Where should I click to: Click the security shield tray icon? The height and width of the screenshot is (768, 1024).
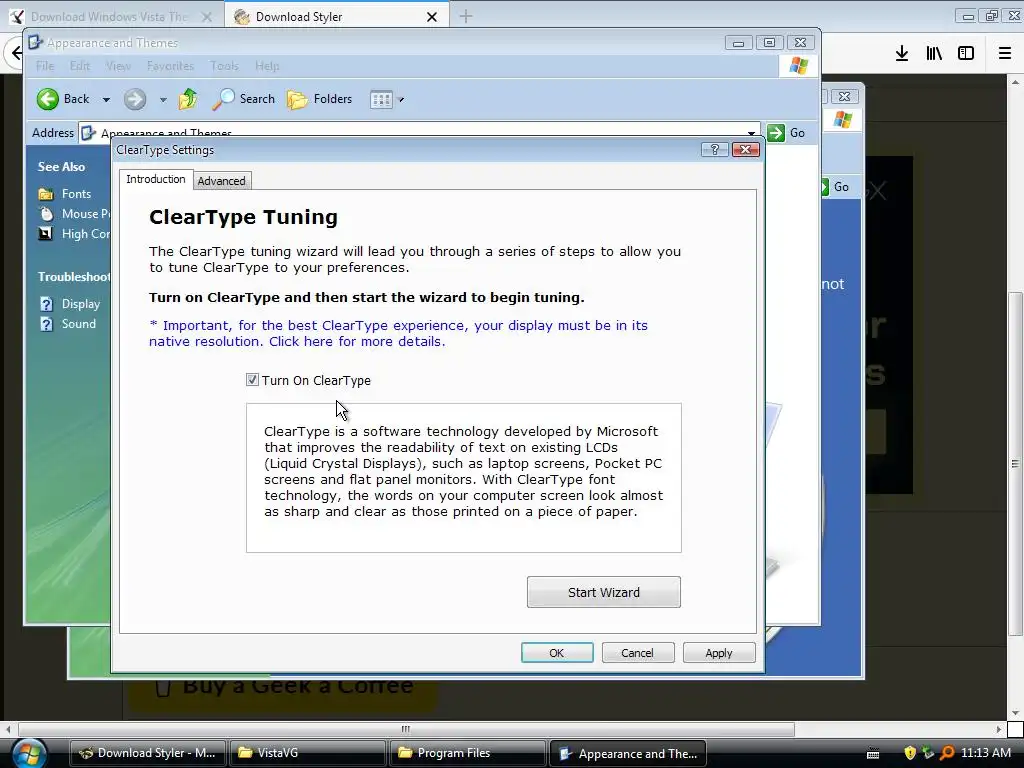pos(910,753)
